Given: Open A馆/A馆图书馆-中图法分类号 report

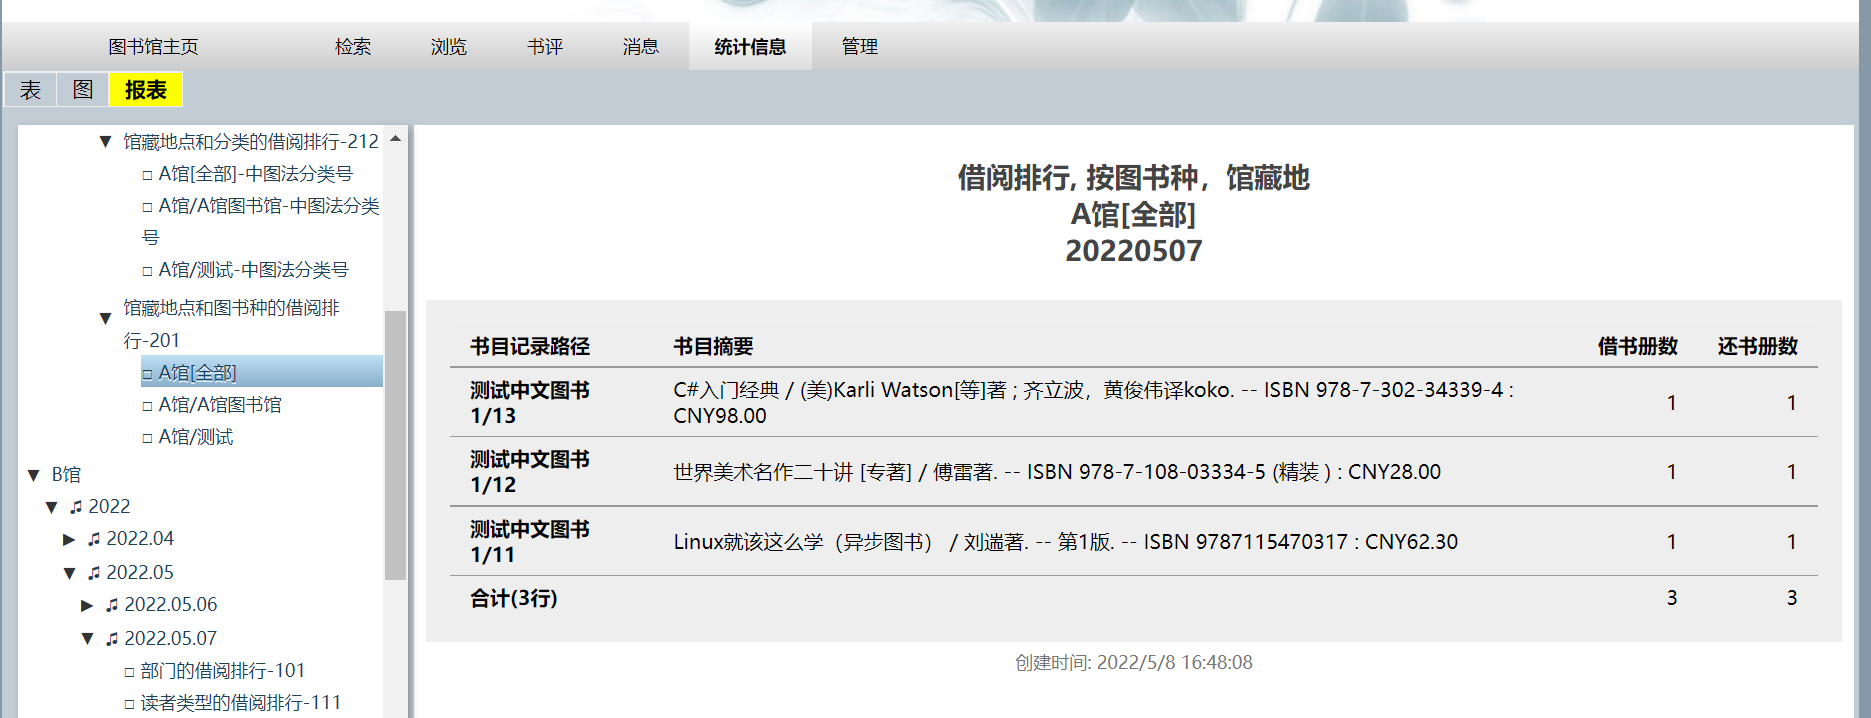Looking at the screenshot, I should point(261,222).
